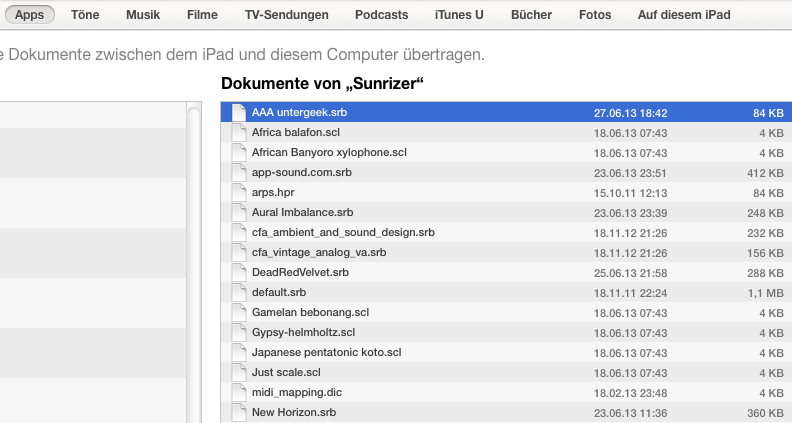
Task: Click the 360 KB size value
Action: click(x=765, y=413)
